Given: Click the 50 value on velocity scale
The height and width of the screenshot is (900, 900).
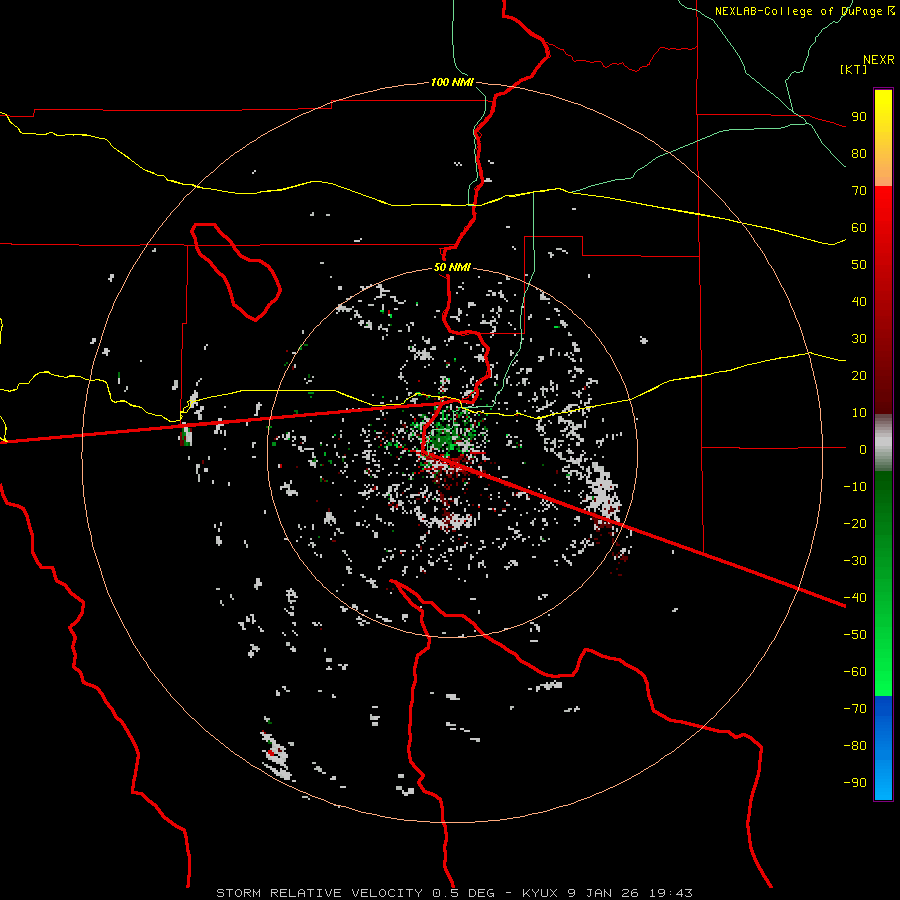Looking at the screenshot, I should tap(859, 265).
